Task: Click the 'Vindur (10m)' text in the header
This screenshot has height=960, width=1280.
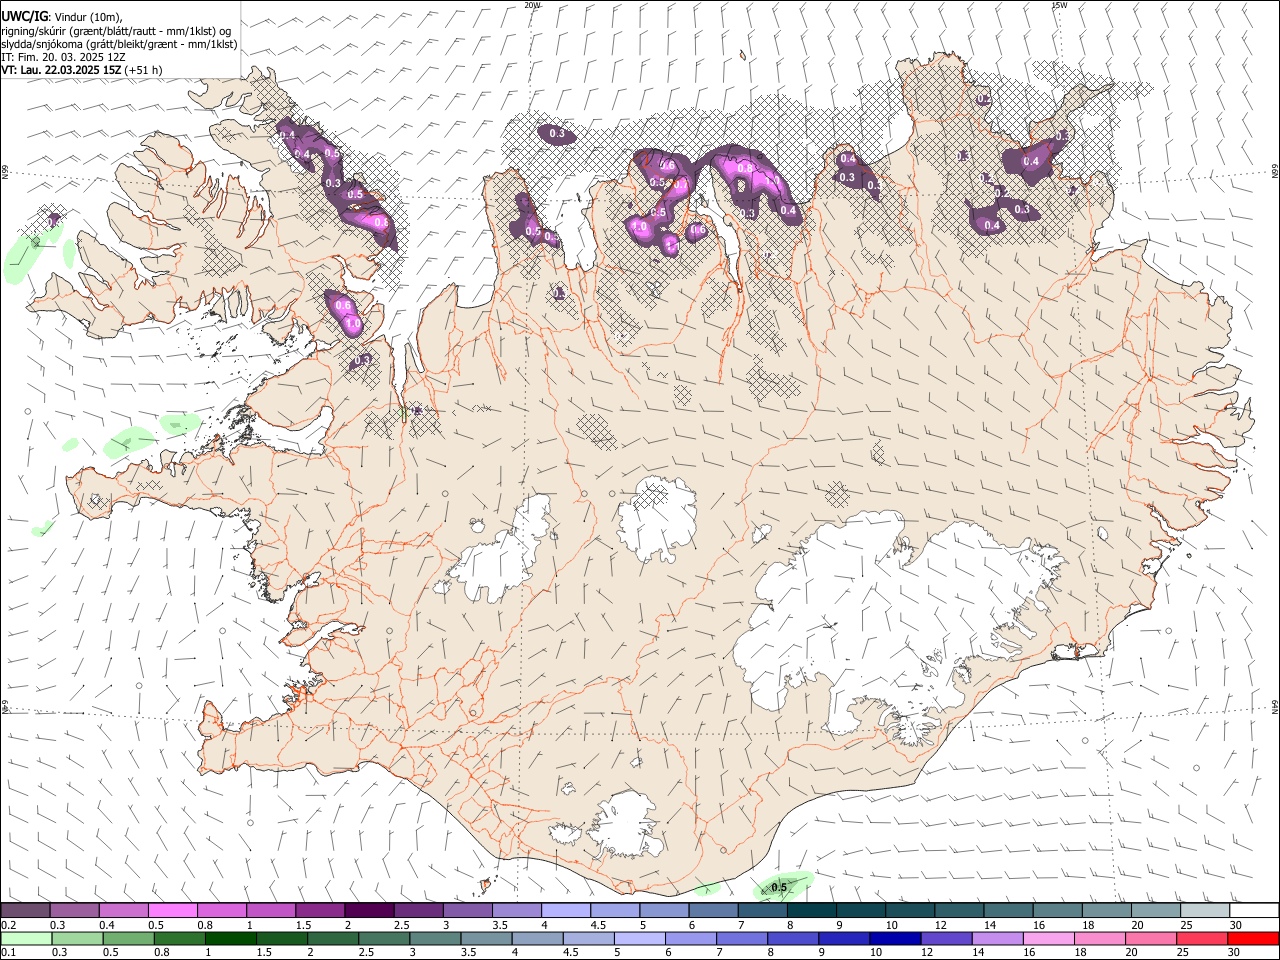Action: coord(89,17)
